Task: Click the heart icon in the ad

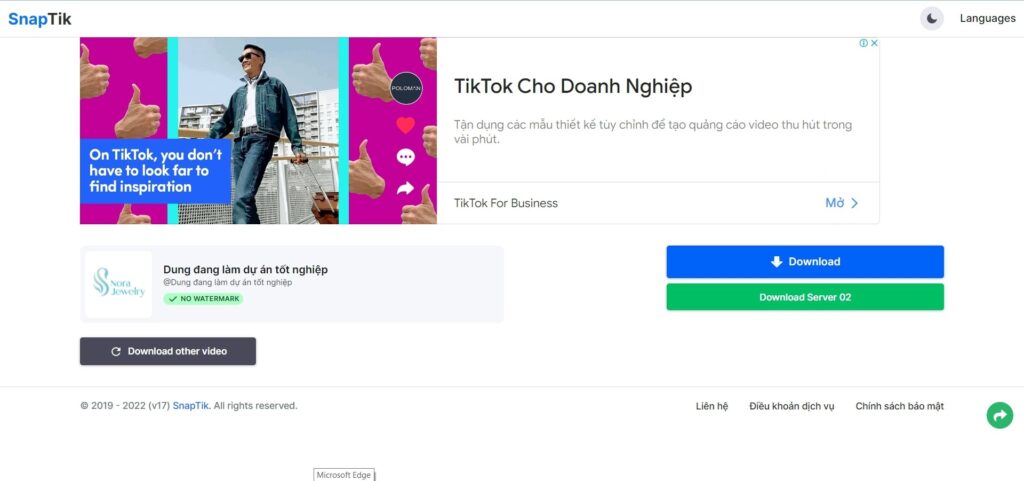Action: [405, 125]
